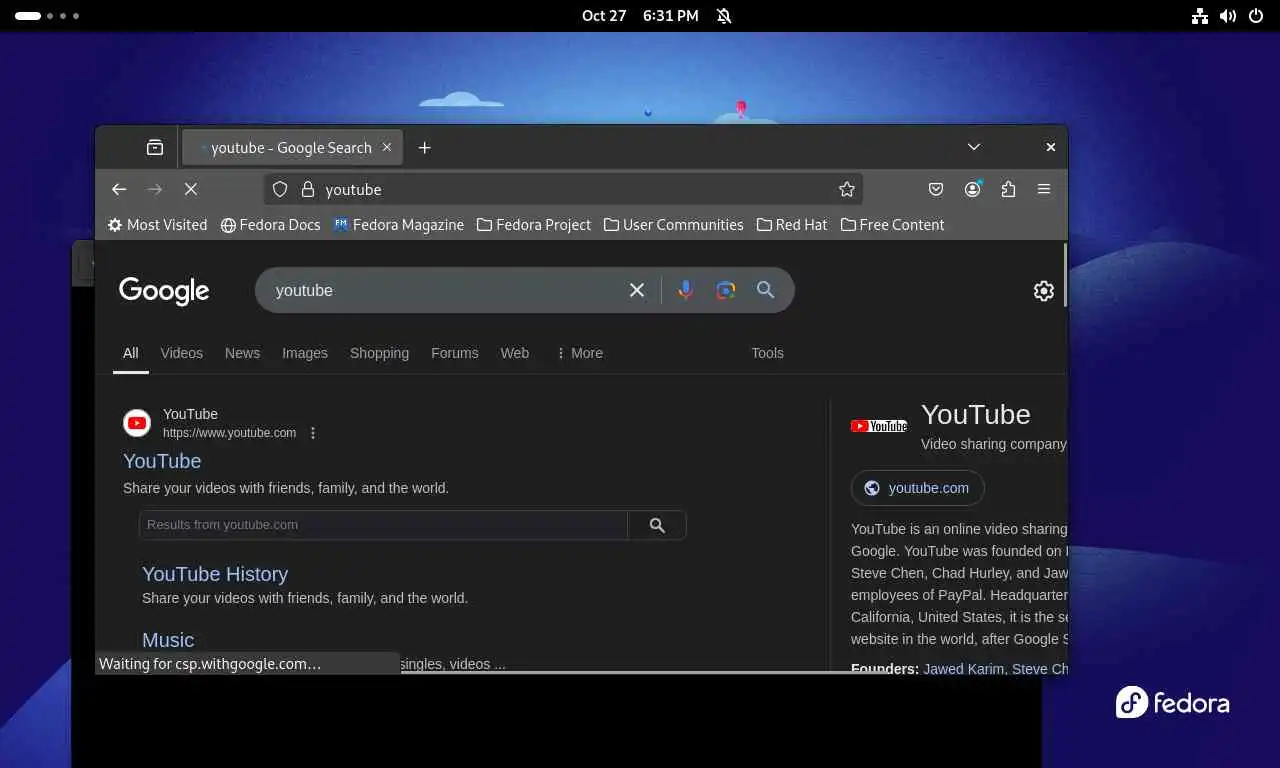The image size is (1280, 768).
Task: Open Firefox View recent browsing icon
Action: [155, 147]
